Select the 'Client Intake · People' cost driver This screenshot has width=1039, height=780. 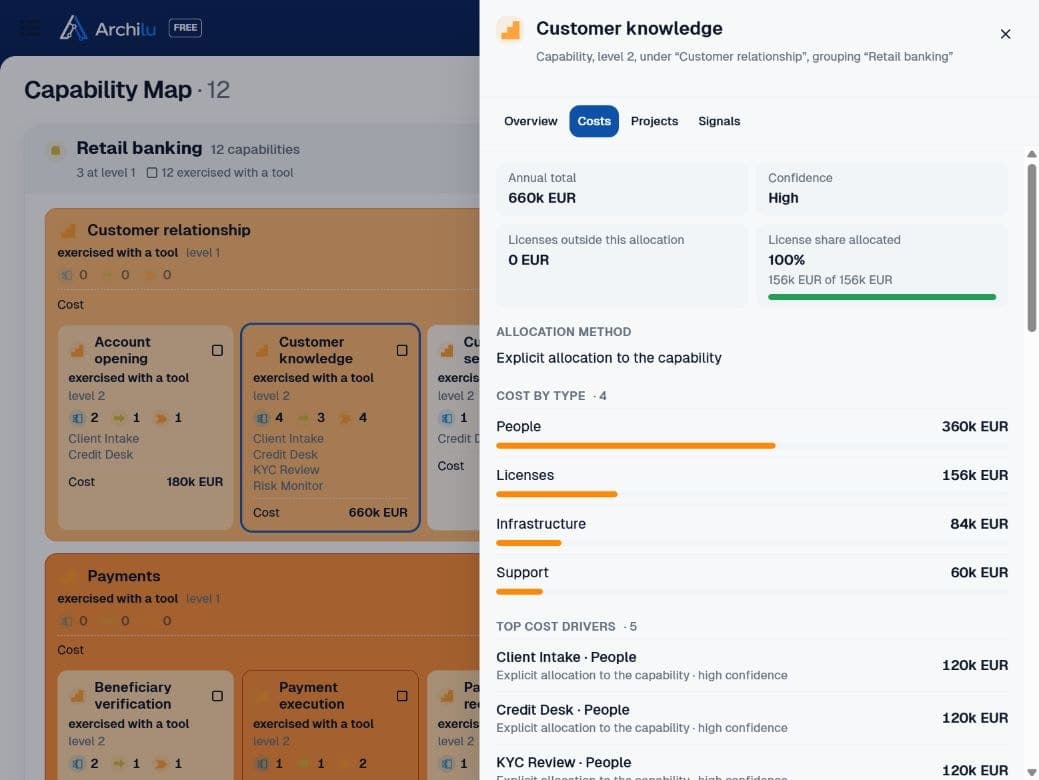752,665
